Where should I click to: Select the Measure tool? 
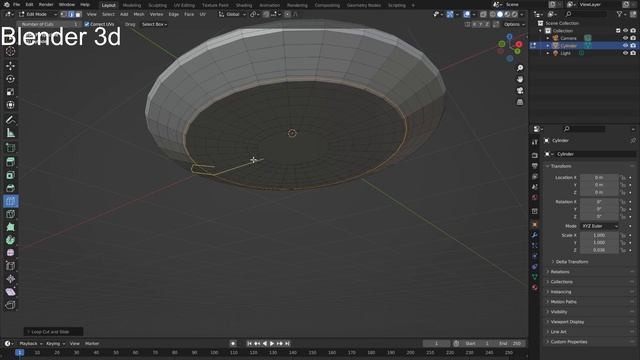click(11, 133)
